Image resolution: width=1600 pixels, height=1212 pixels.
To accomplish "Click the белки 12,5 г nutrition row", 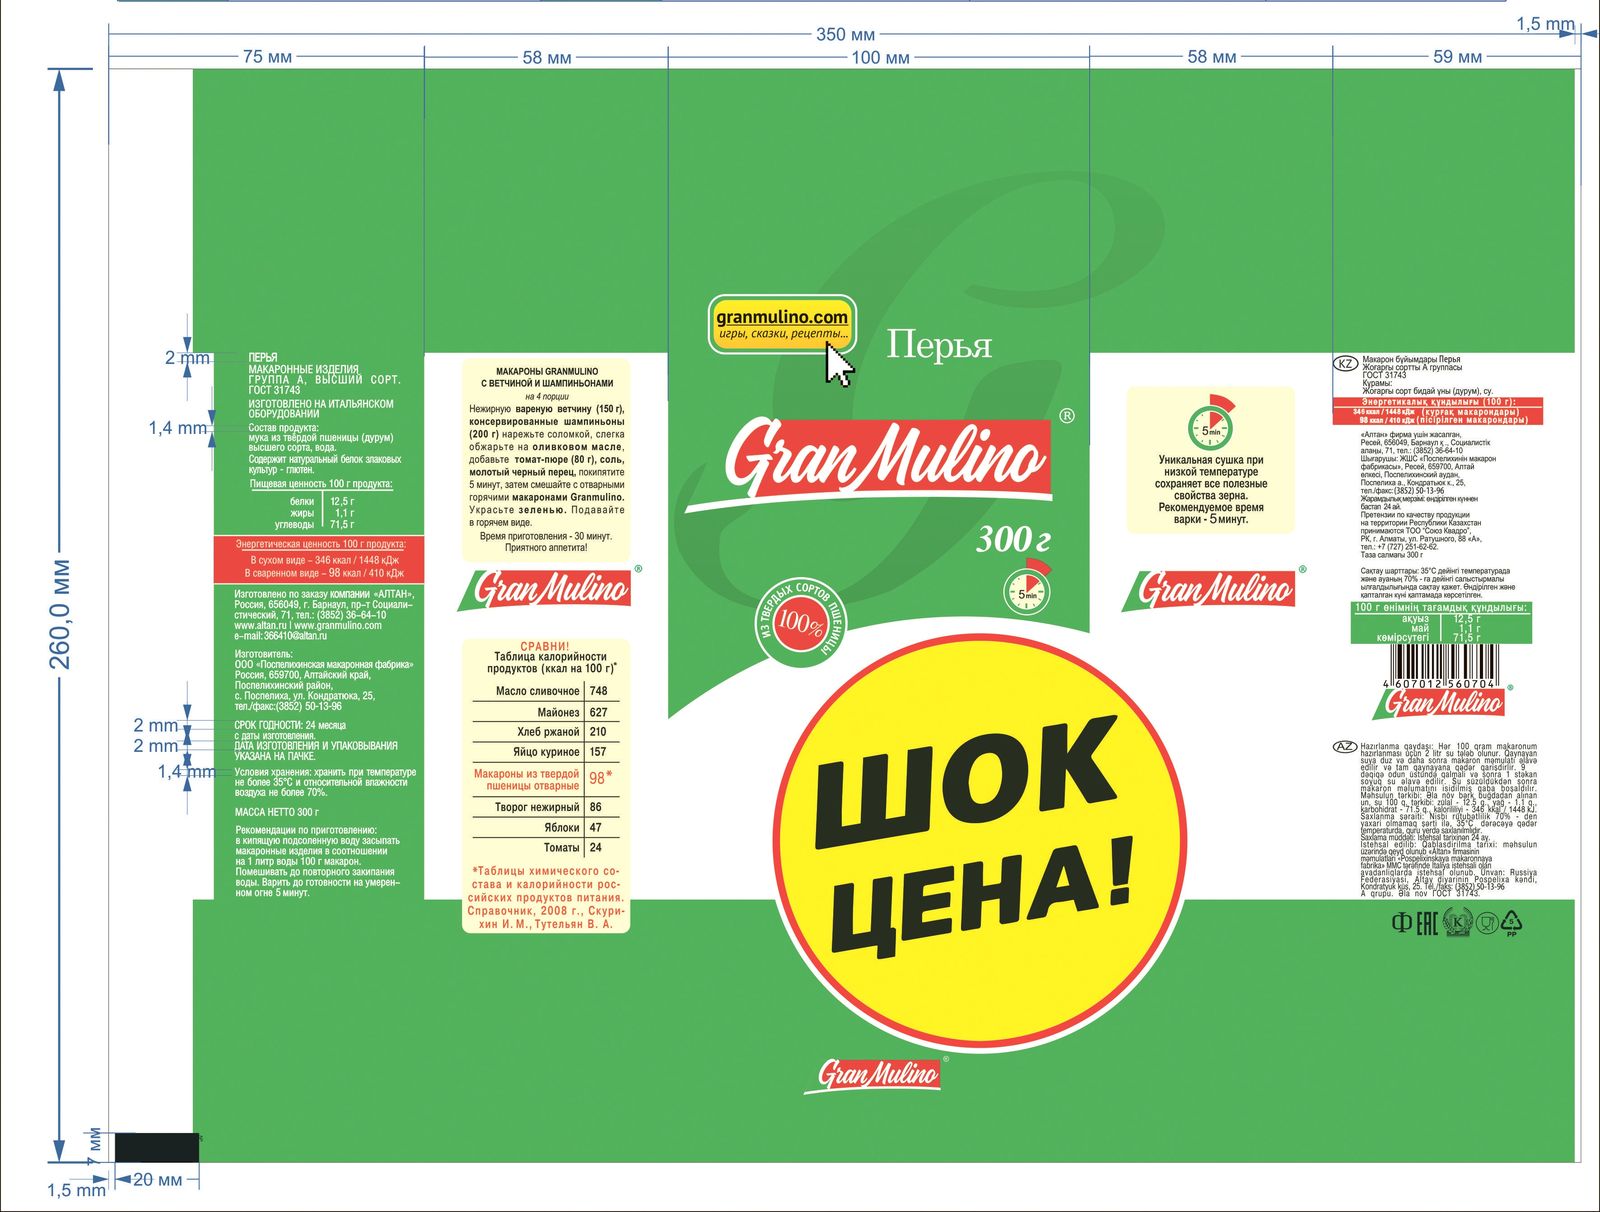I will [x=322, y=502].
